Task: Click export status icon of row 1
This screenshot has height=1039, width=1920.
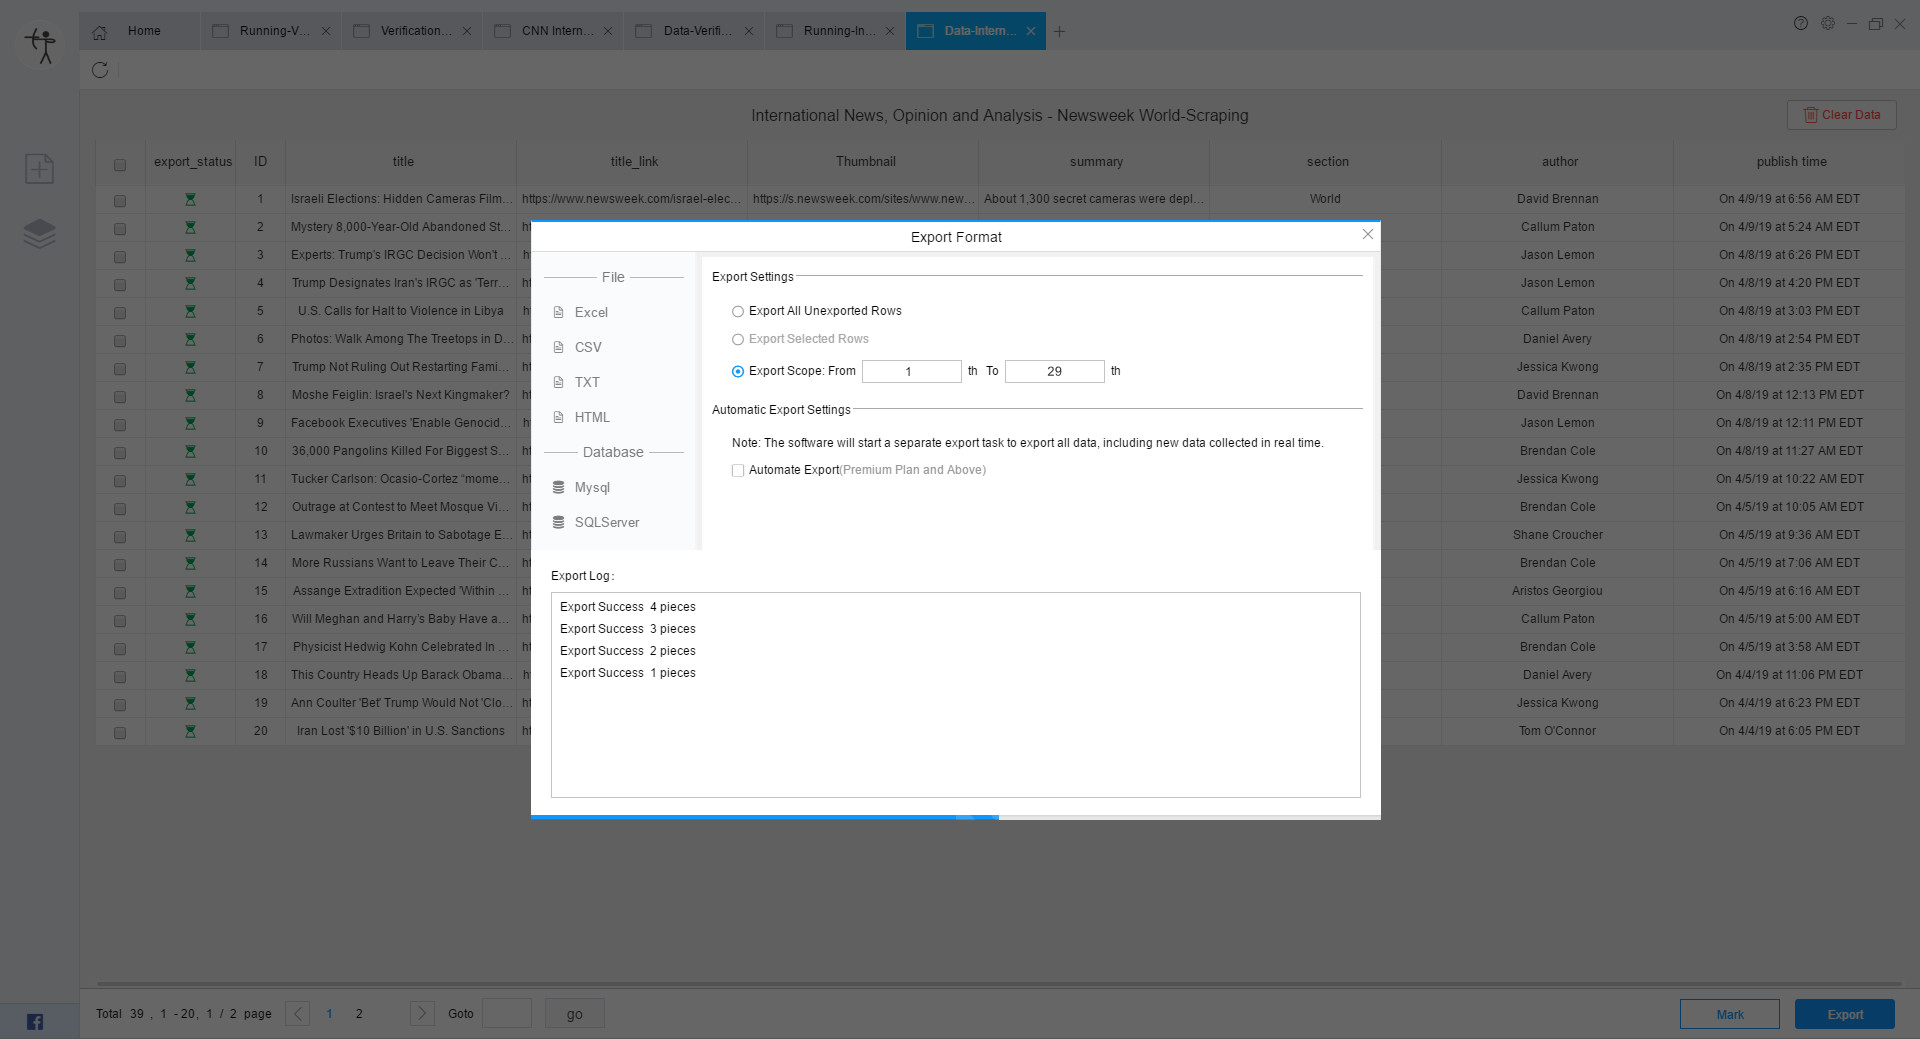Action: tap(190, 200)
